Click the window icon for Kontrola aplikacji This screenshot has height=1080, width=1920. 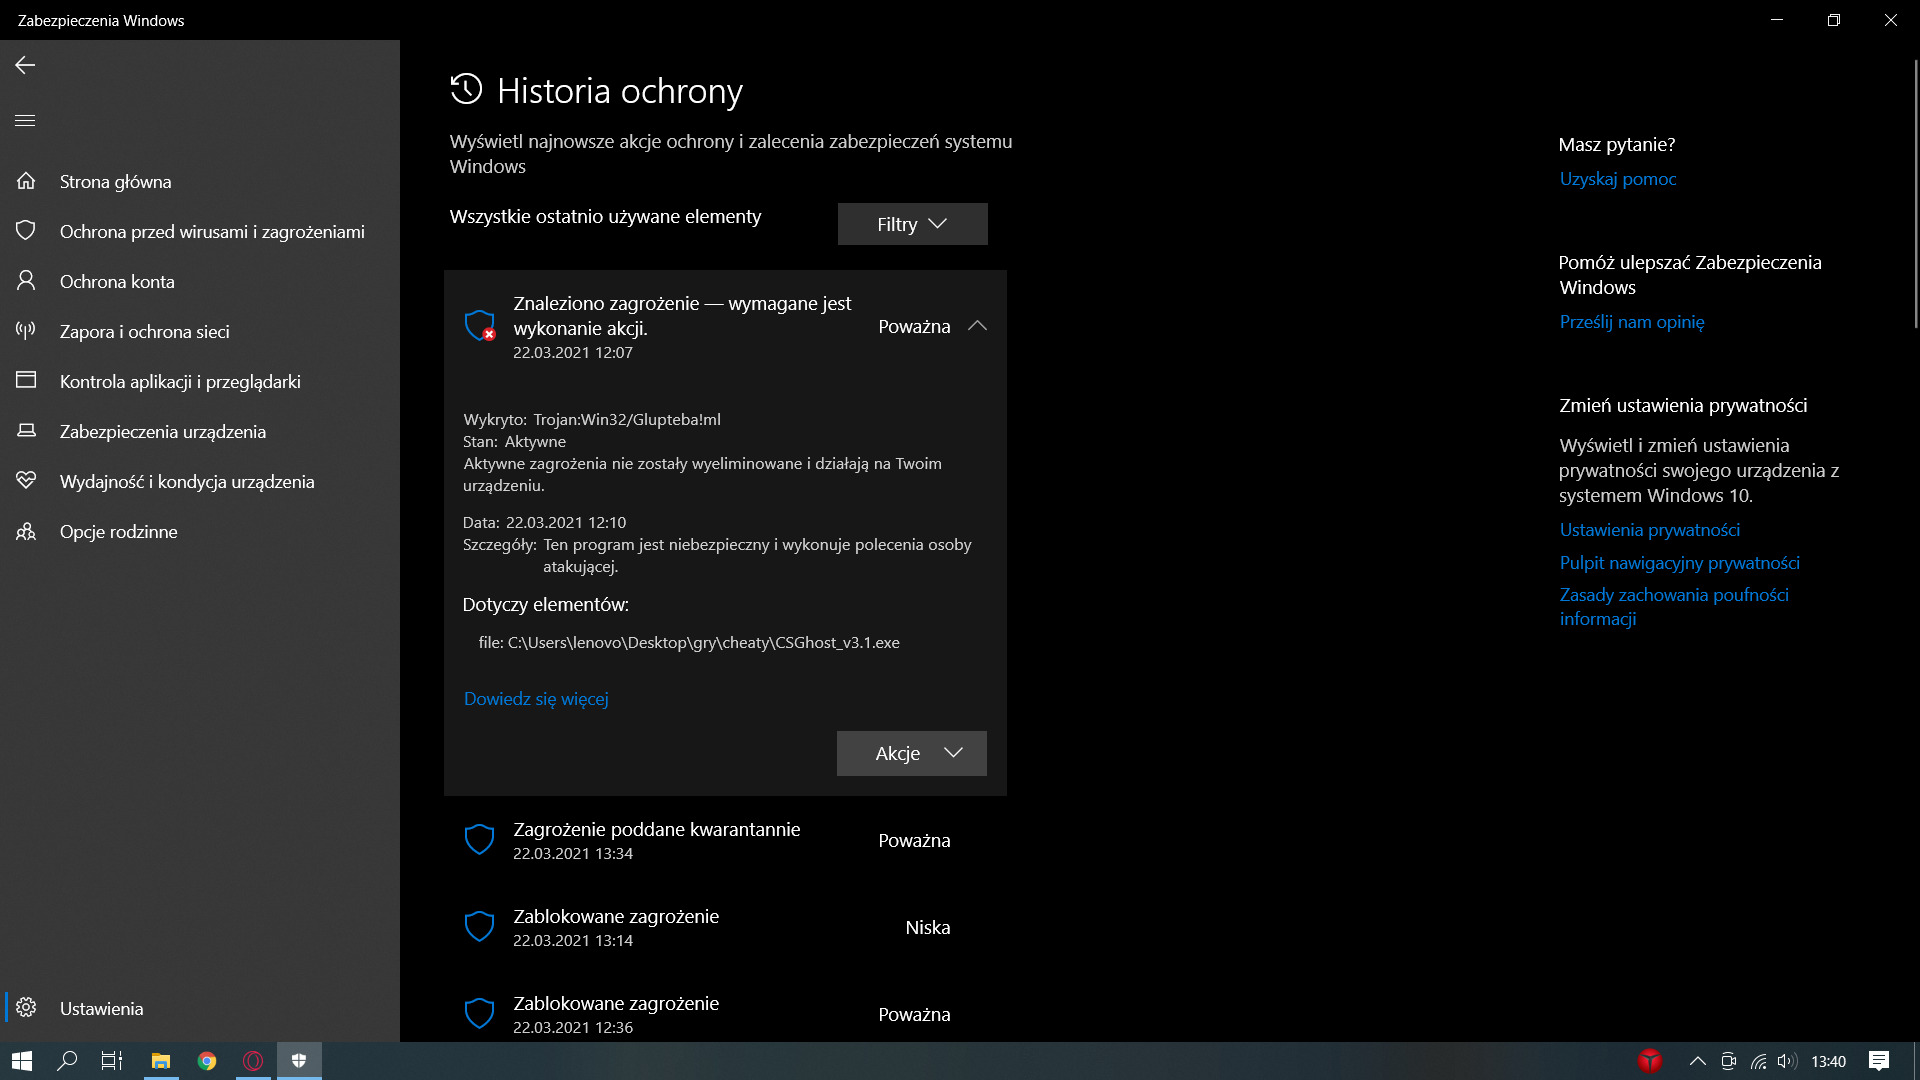pos(26,381)
